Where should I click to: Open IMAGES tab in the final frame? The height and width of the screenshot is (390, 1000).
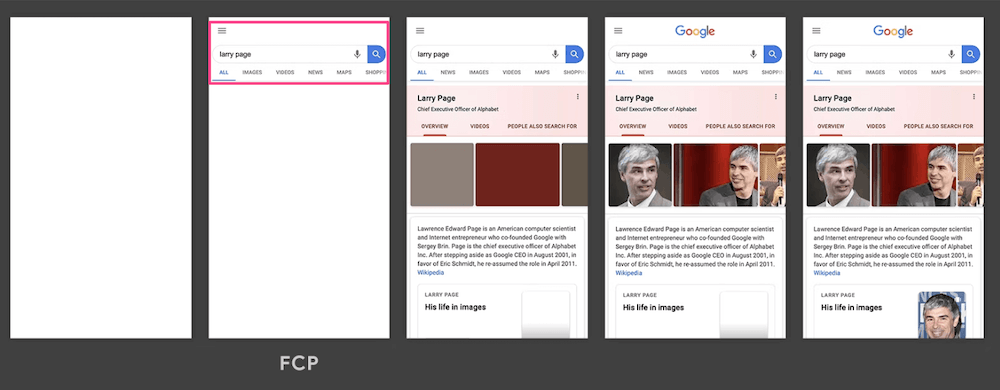[x=875, y=73]
